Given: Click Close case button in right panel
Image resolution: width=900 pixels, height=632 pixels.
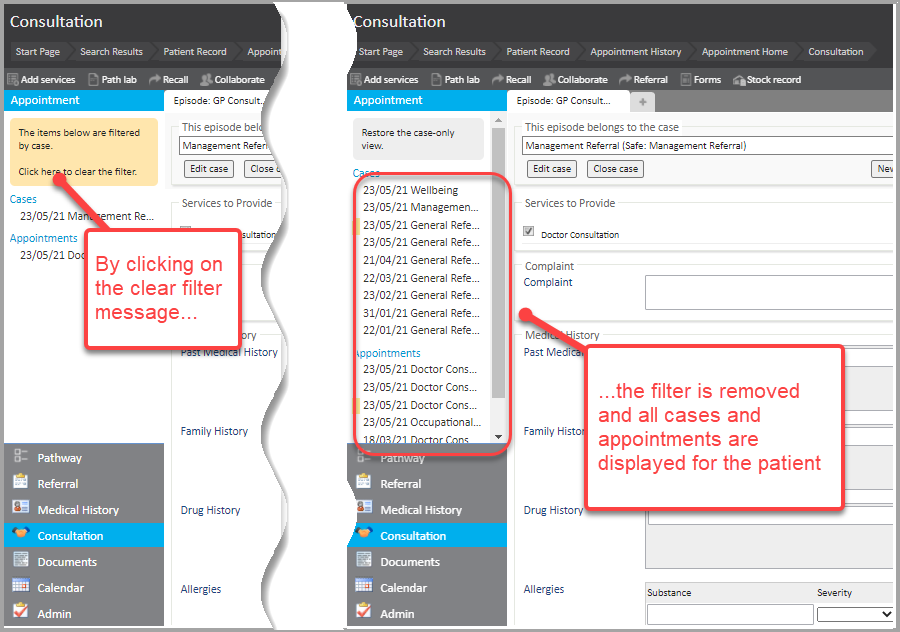Looking at the screenshot, I should tap(615, 169).
